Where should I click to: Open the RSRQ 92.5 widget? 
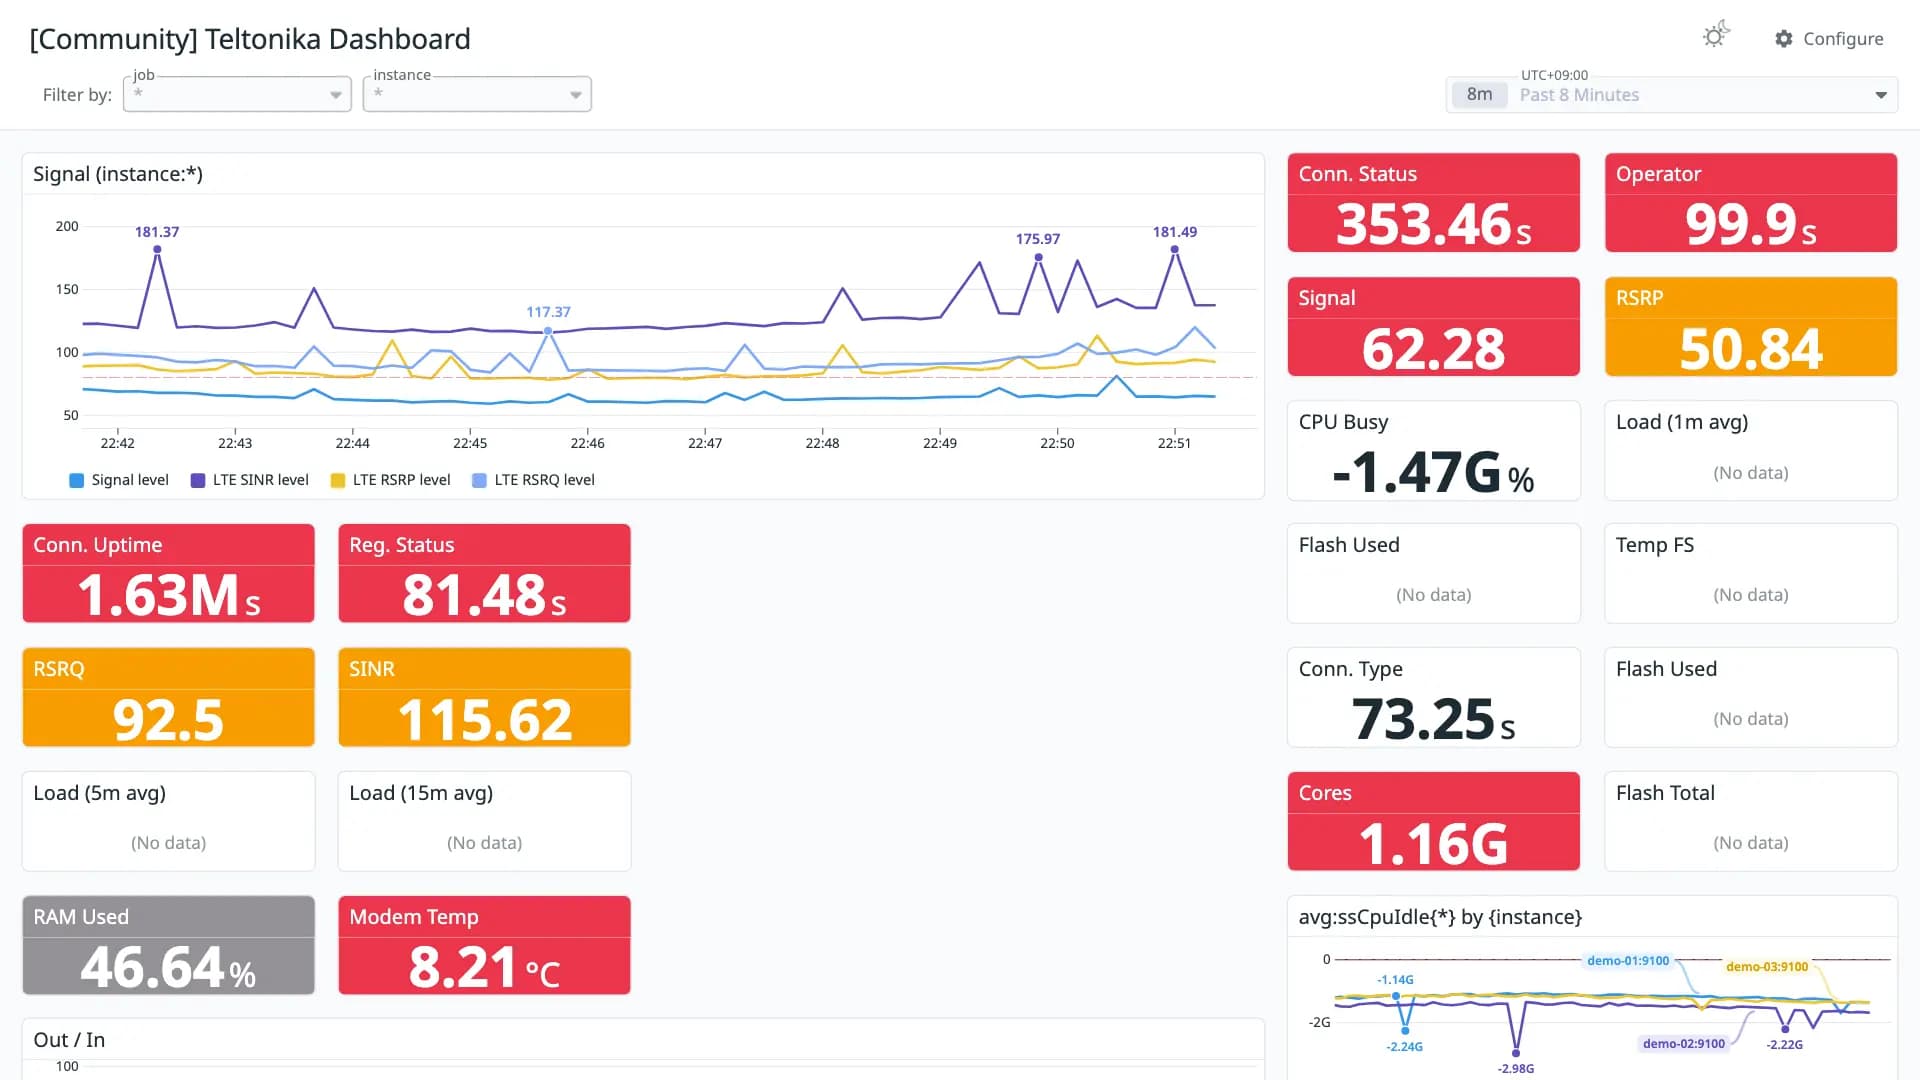168,697
